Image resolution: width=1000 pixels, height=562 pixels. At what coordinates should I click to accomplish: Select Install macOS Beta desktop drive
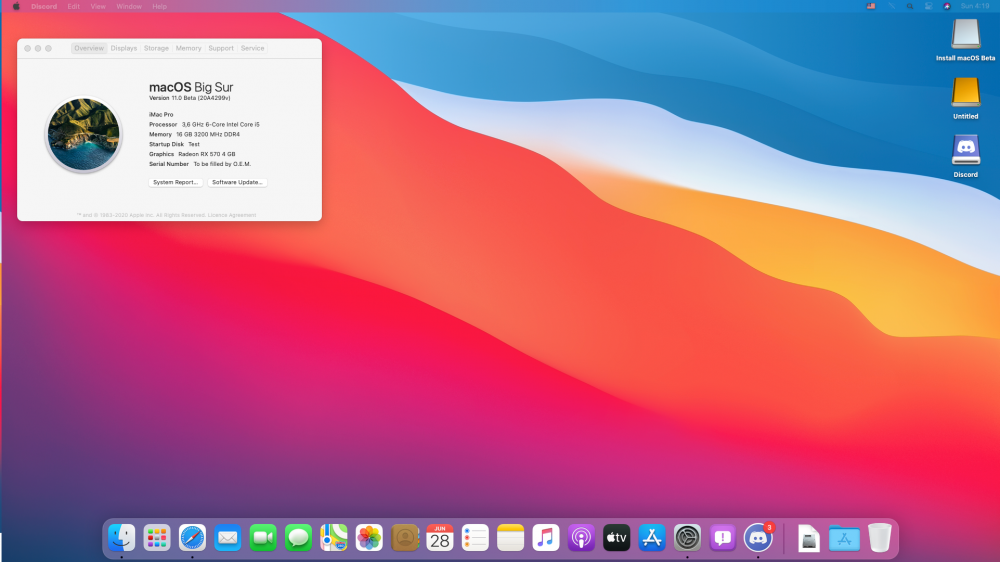(x=966, y=40)
